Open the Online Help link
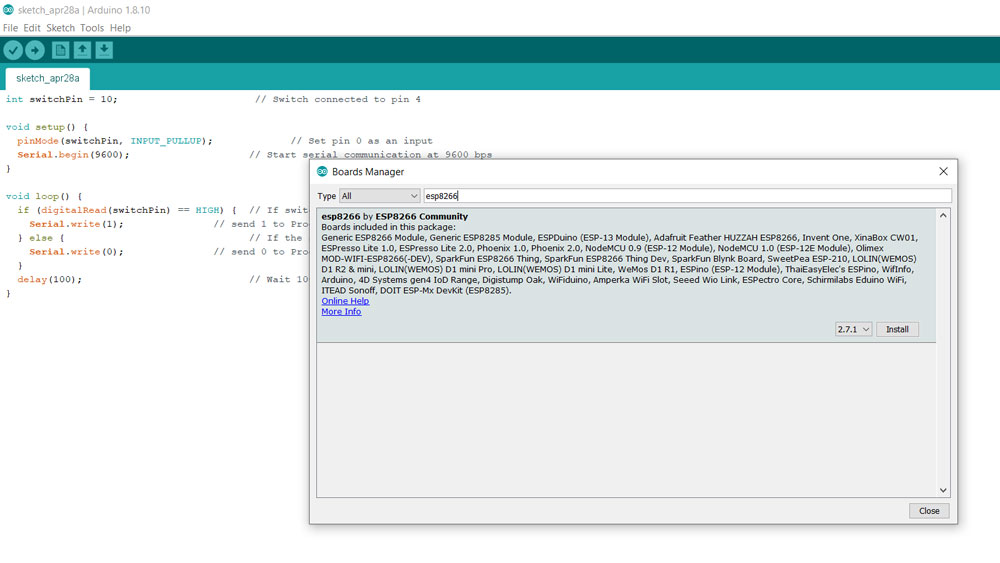Screen dimensions: 1000x563 point(345,301)
